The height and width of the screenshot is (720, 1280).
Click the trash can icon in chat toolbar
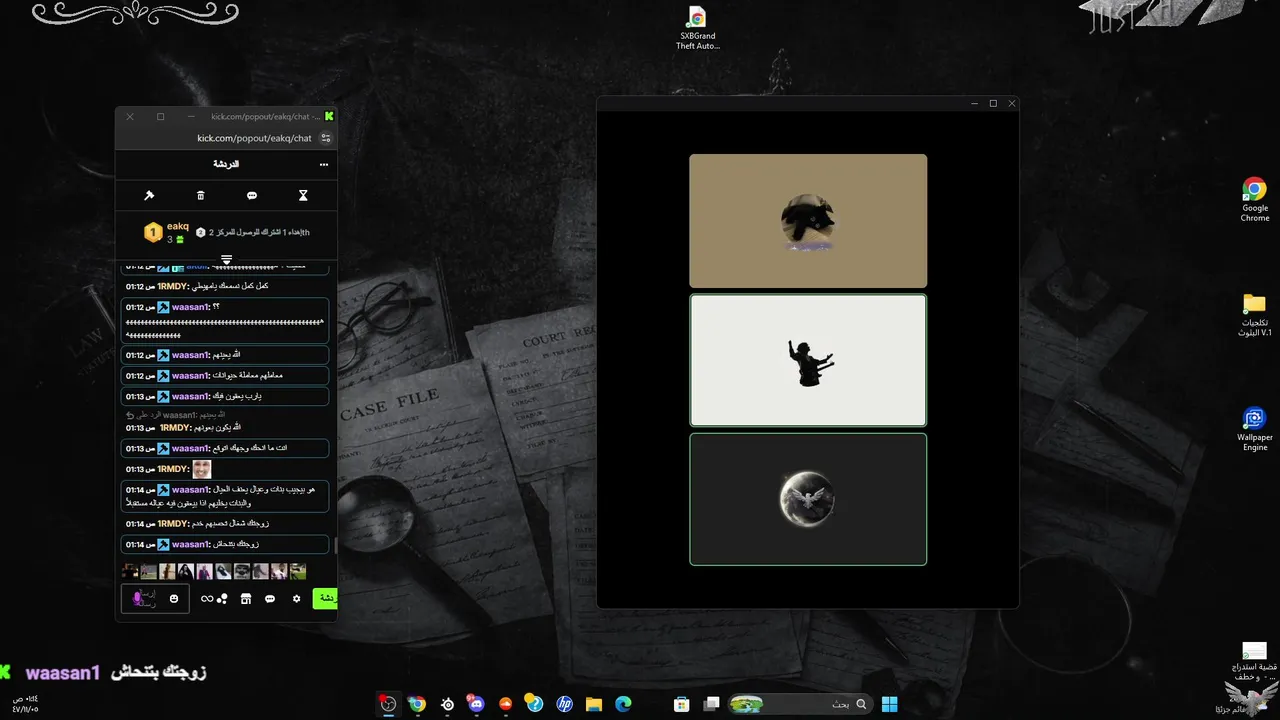click(200, 196)
